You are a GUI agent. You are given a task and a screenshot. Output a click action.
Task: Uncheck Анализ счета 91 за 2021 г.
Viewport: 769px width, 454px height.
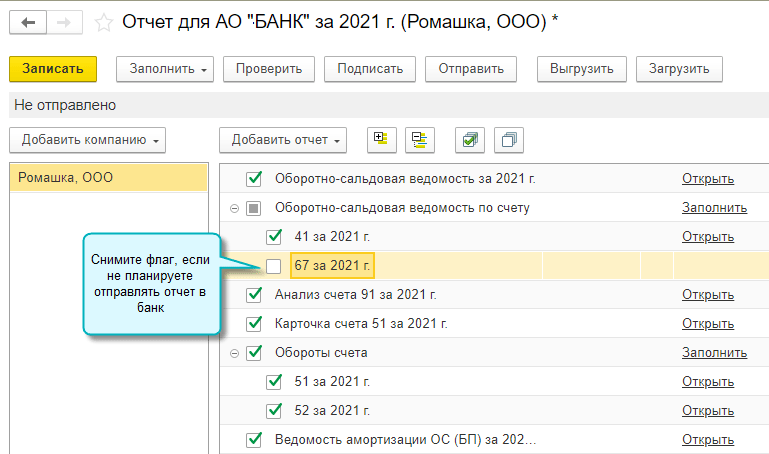pos(254,295)
